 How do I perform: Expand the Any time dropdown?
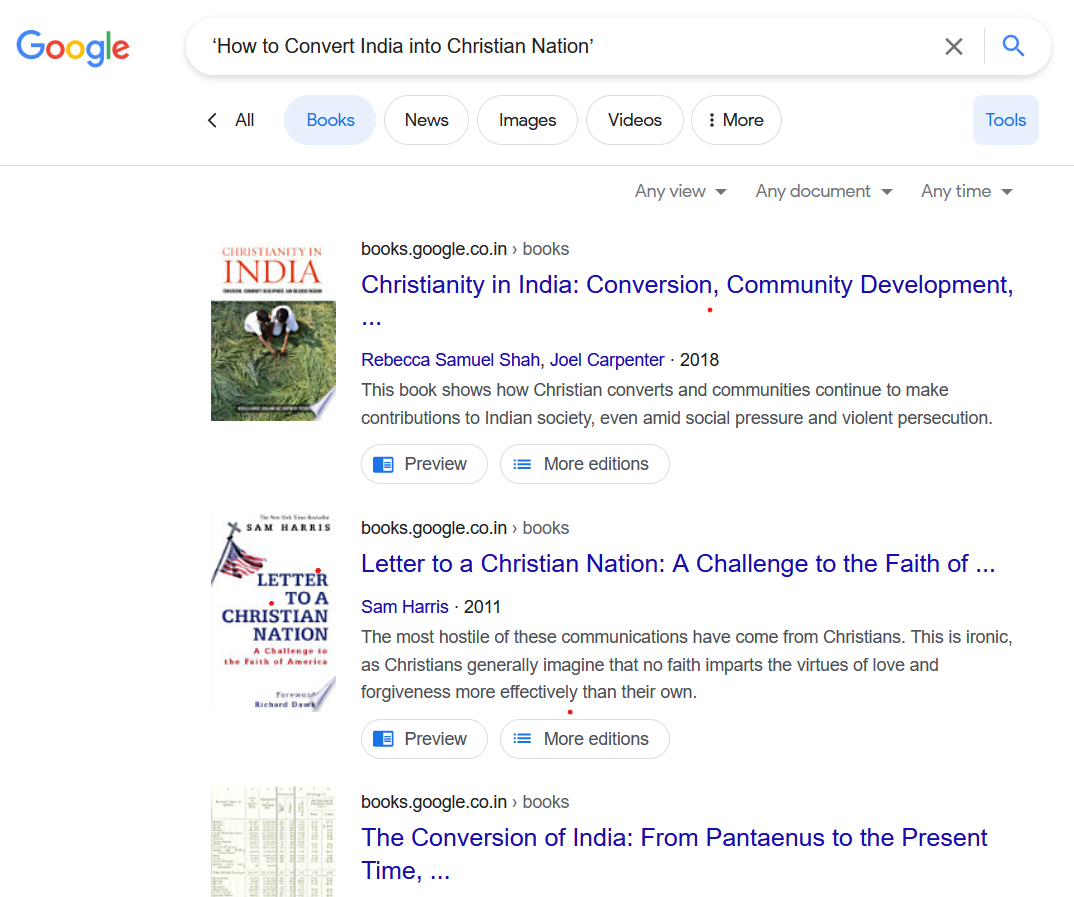966,191
